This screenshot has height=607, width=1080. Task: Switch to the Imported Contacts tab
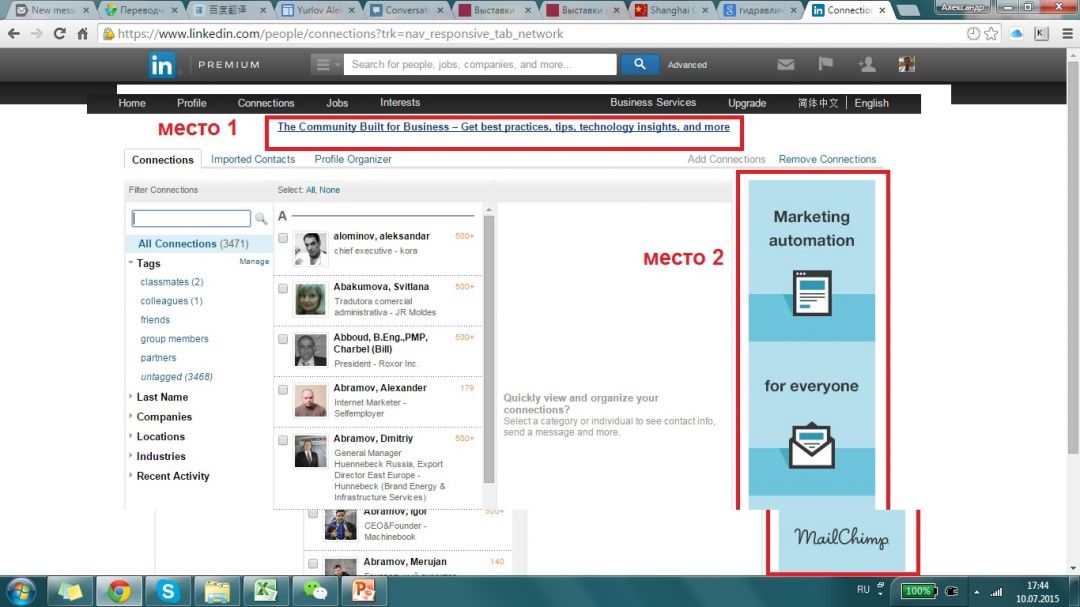[253, 159]
